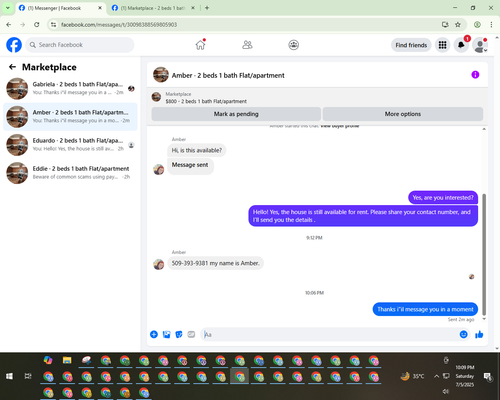The width and height of the screenshot is (500, 400).
Task: Click the conversation header title Amber
Action: point(228,75)
